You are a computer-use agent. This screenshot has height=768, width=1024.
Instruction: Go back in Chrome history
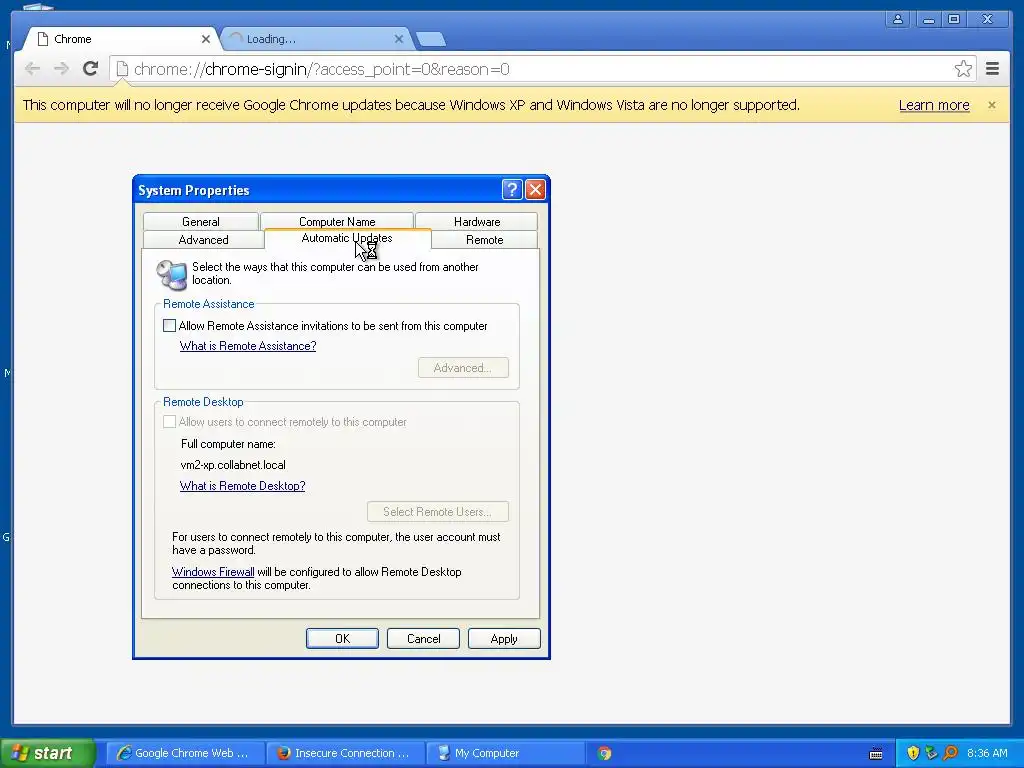click(x=33, y=69)
